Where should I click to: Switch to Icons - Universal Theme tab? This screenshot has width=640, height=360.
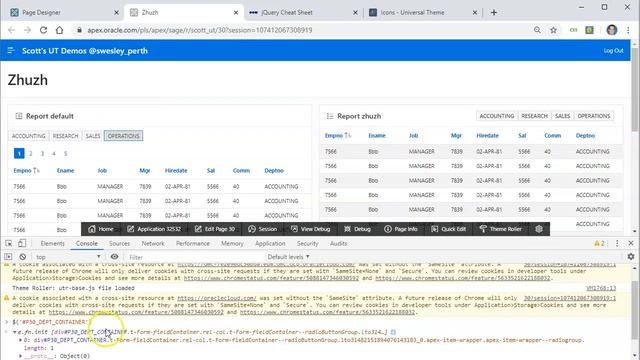pos(423,13)
